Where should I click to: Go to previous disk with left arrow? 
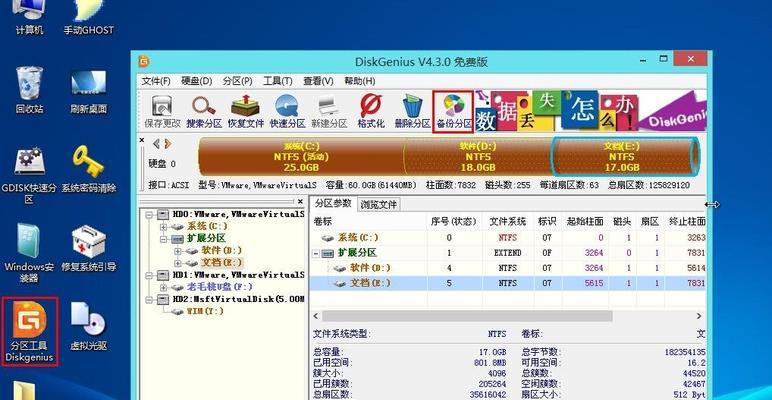(157, 144)
